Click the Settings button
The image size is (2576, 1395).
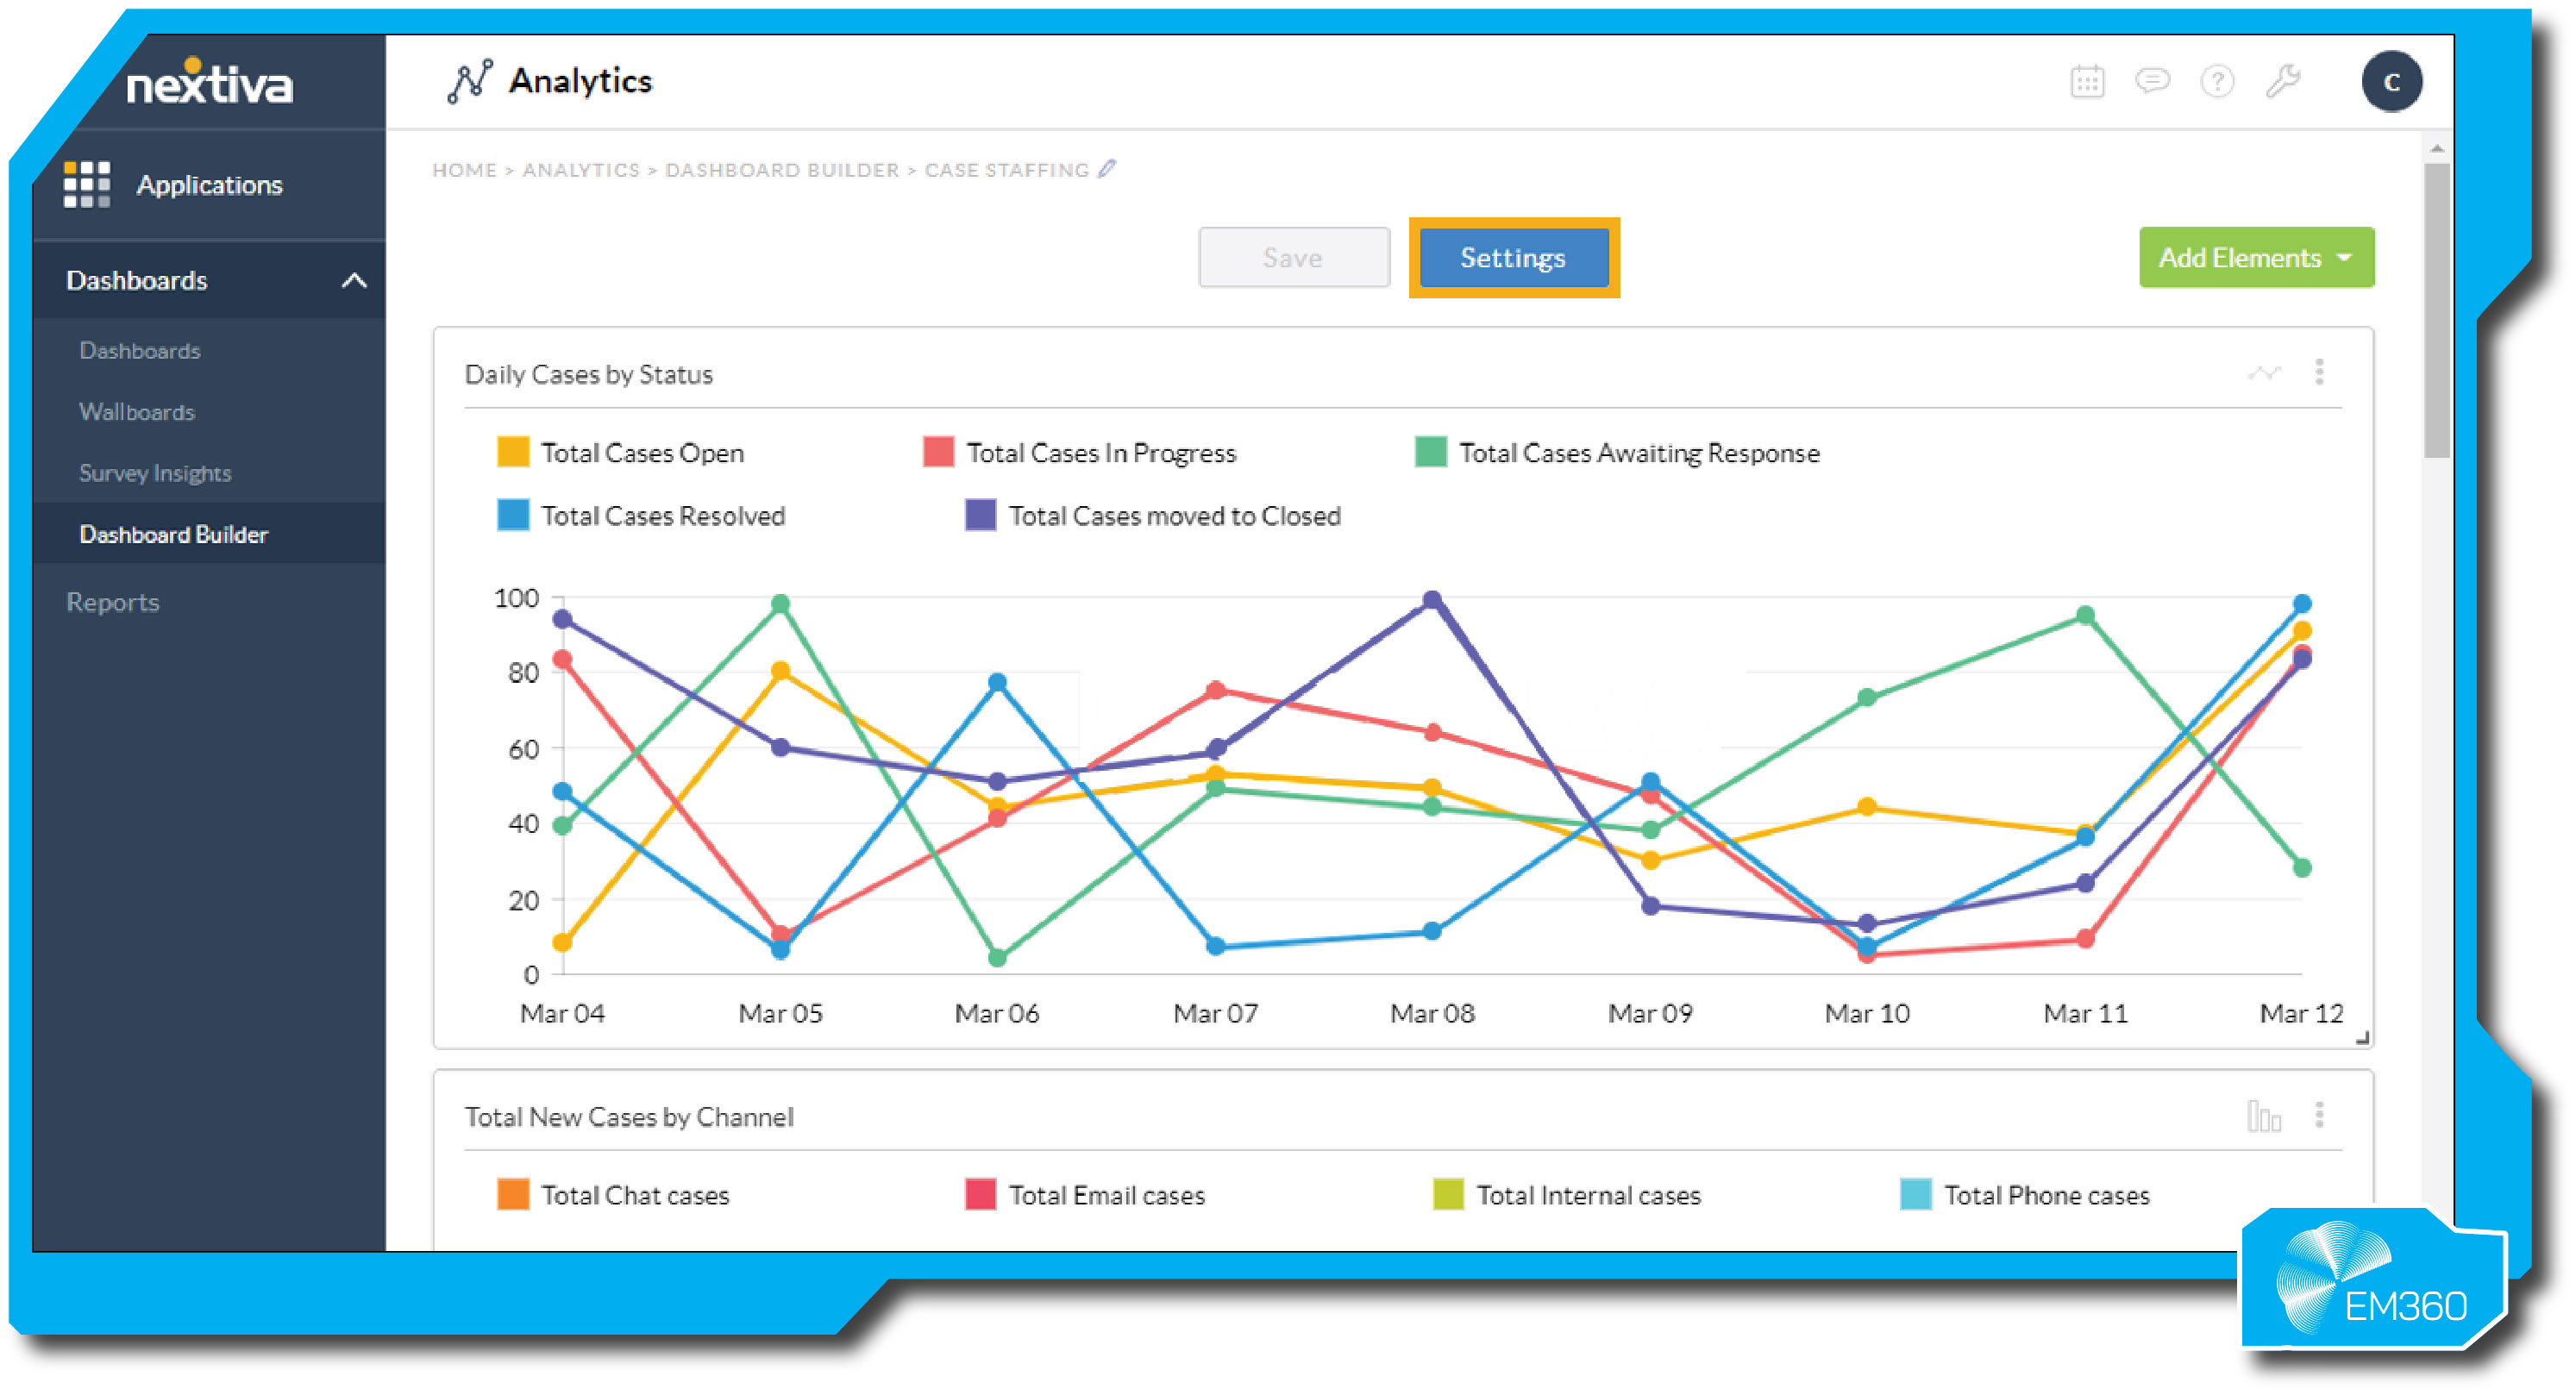(1512, 257)
